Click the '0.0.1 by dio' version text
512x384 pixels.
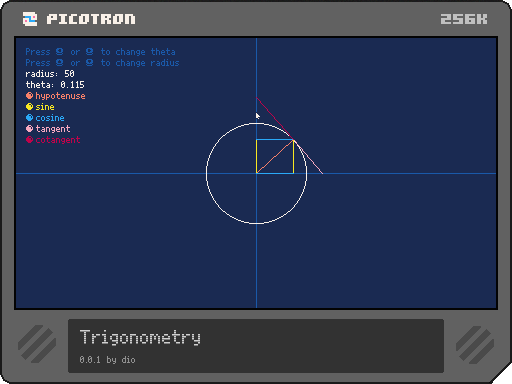[x=107, y=360]
